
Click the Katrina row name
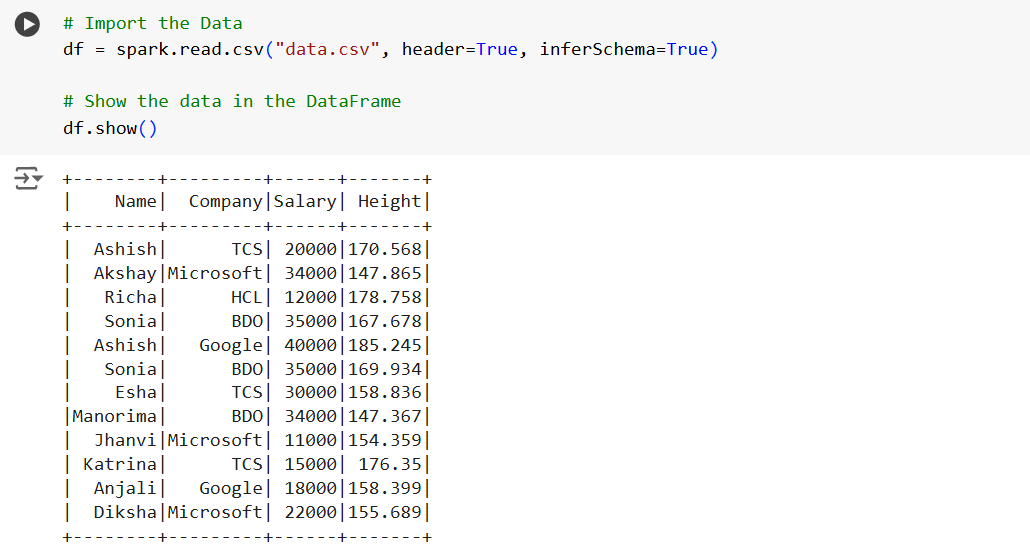coord(120,464)
